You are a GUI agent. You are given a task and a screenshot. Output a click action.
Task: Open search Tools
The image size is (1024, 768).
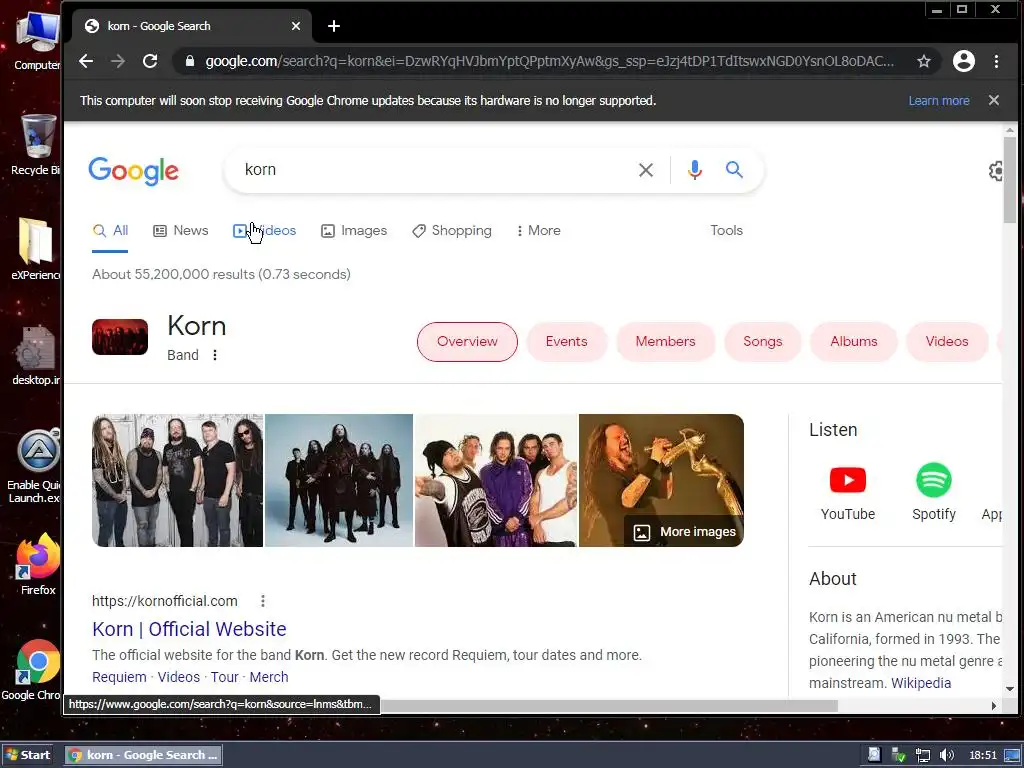(726, 231)
